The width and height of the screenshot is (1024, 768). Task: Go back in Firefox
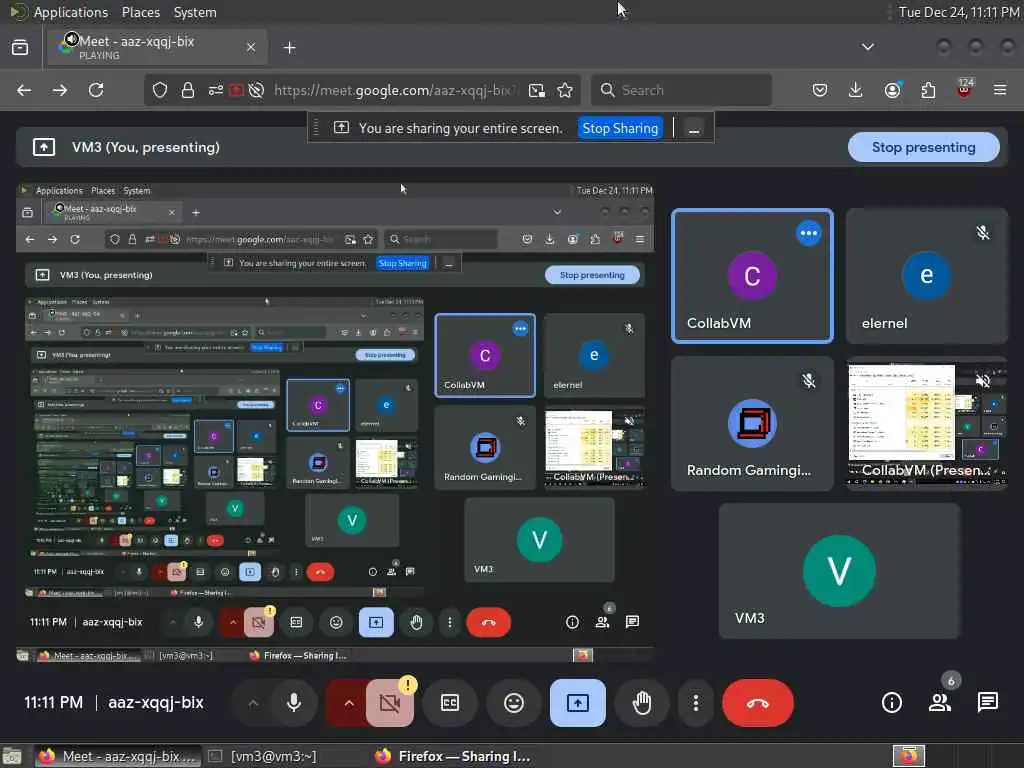(x=24, y=90)
